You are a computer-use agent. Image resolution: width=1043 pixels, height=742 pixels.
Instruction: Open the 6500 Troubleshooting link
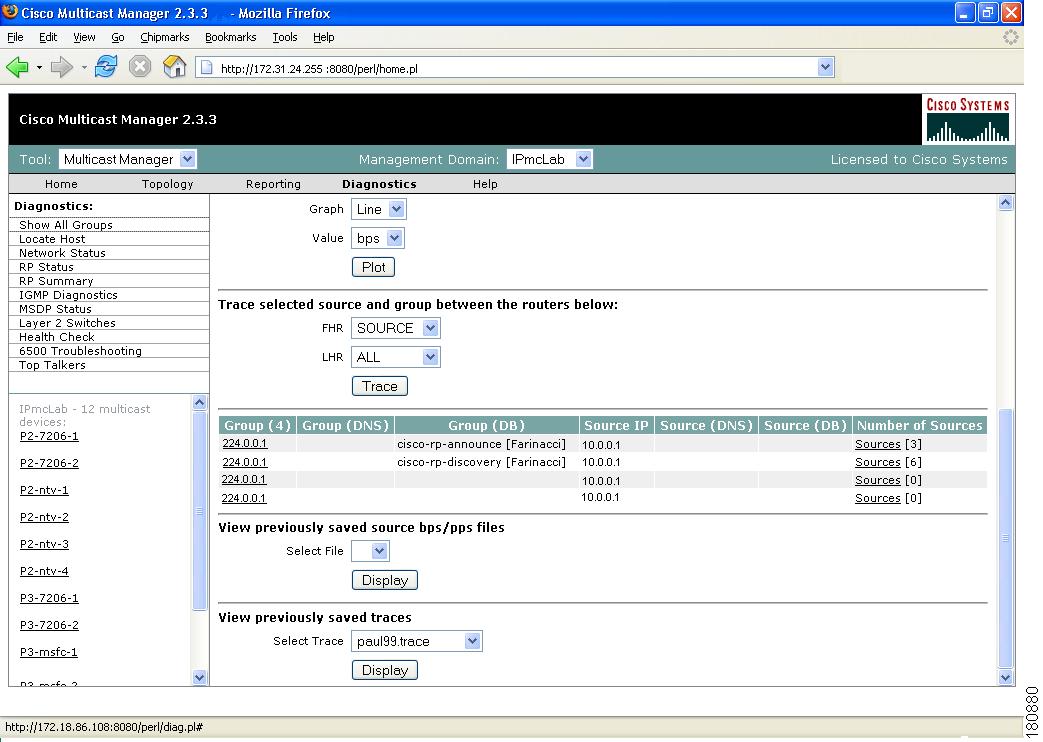pyautogui.click(x=80, y=351)
